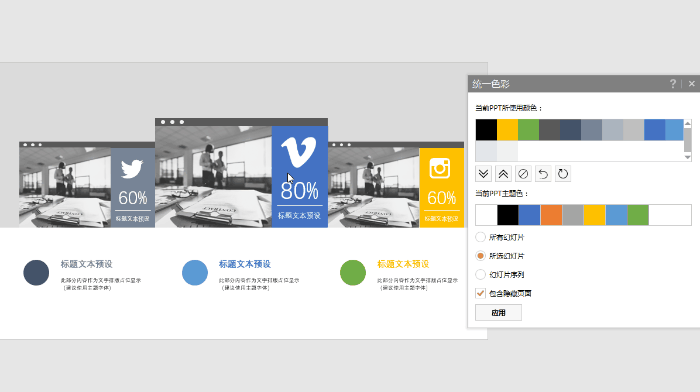700x392 pixels.
Task: Click the 80% text on blue card
Action: coord(300,191)
